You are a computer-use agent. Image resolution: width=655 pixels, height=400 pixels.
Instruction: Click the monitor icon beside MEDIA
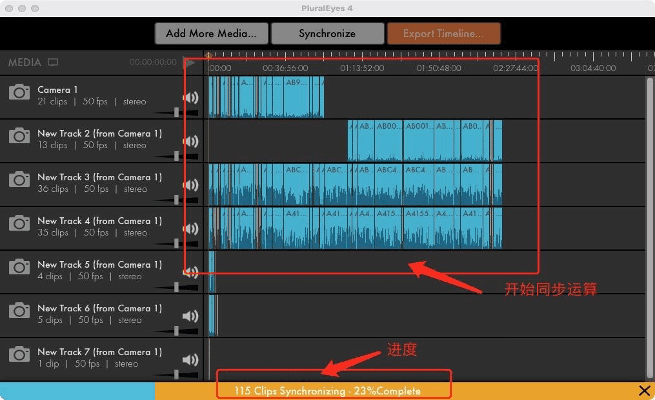point(53,62)
